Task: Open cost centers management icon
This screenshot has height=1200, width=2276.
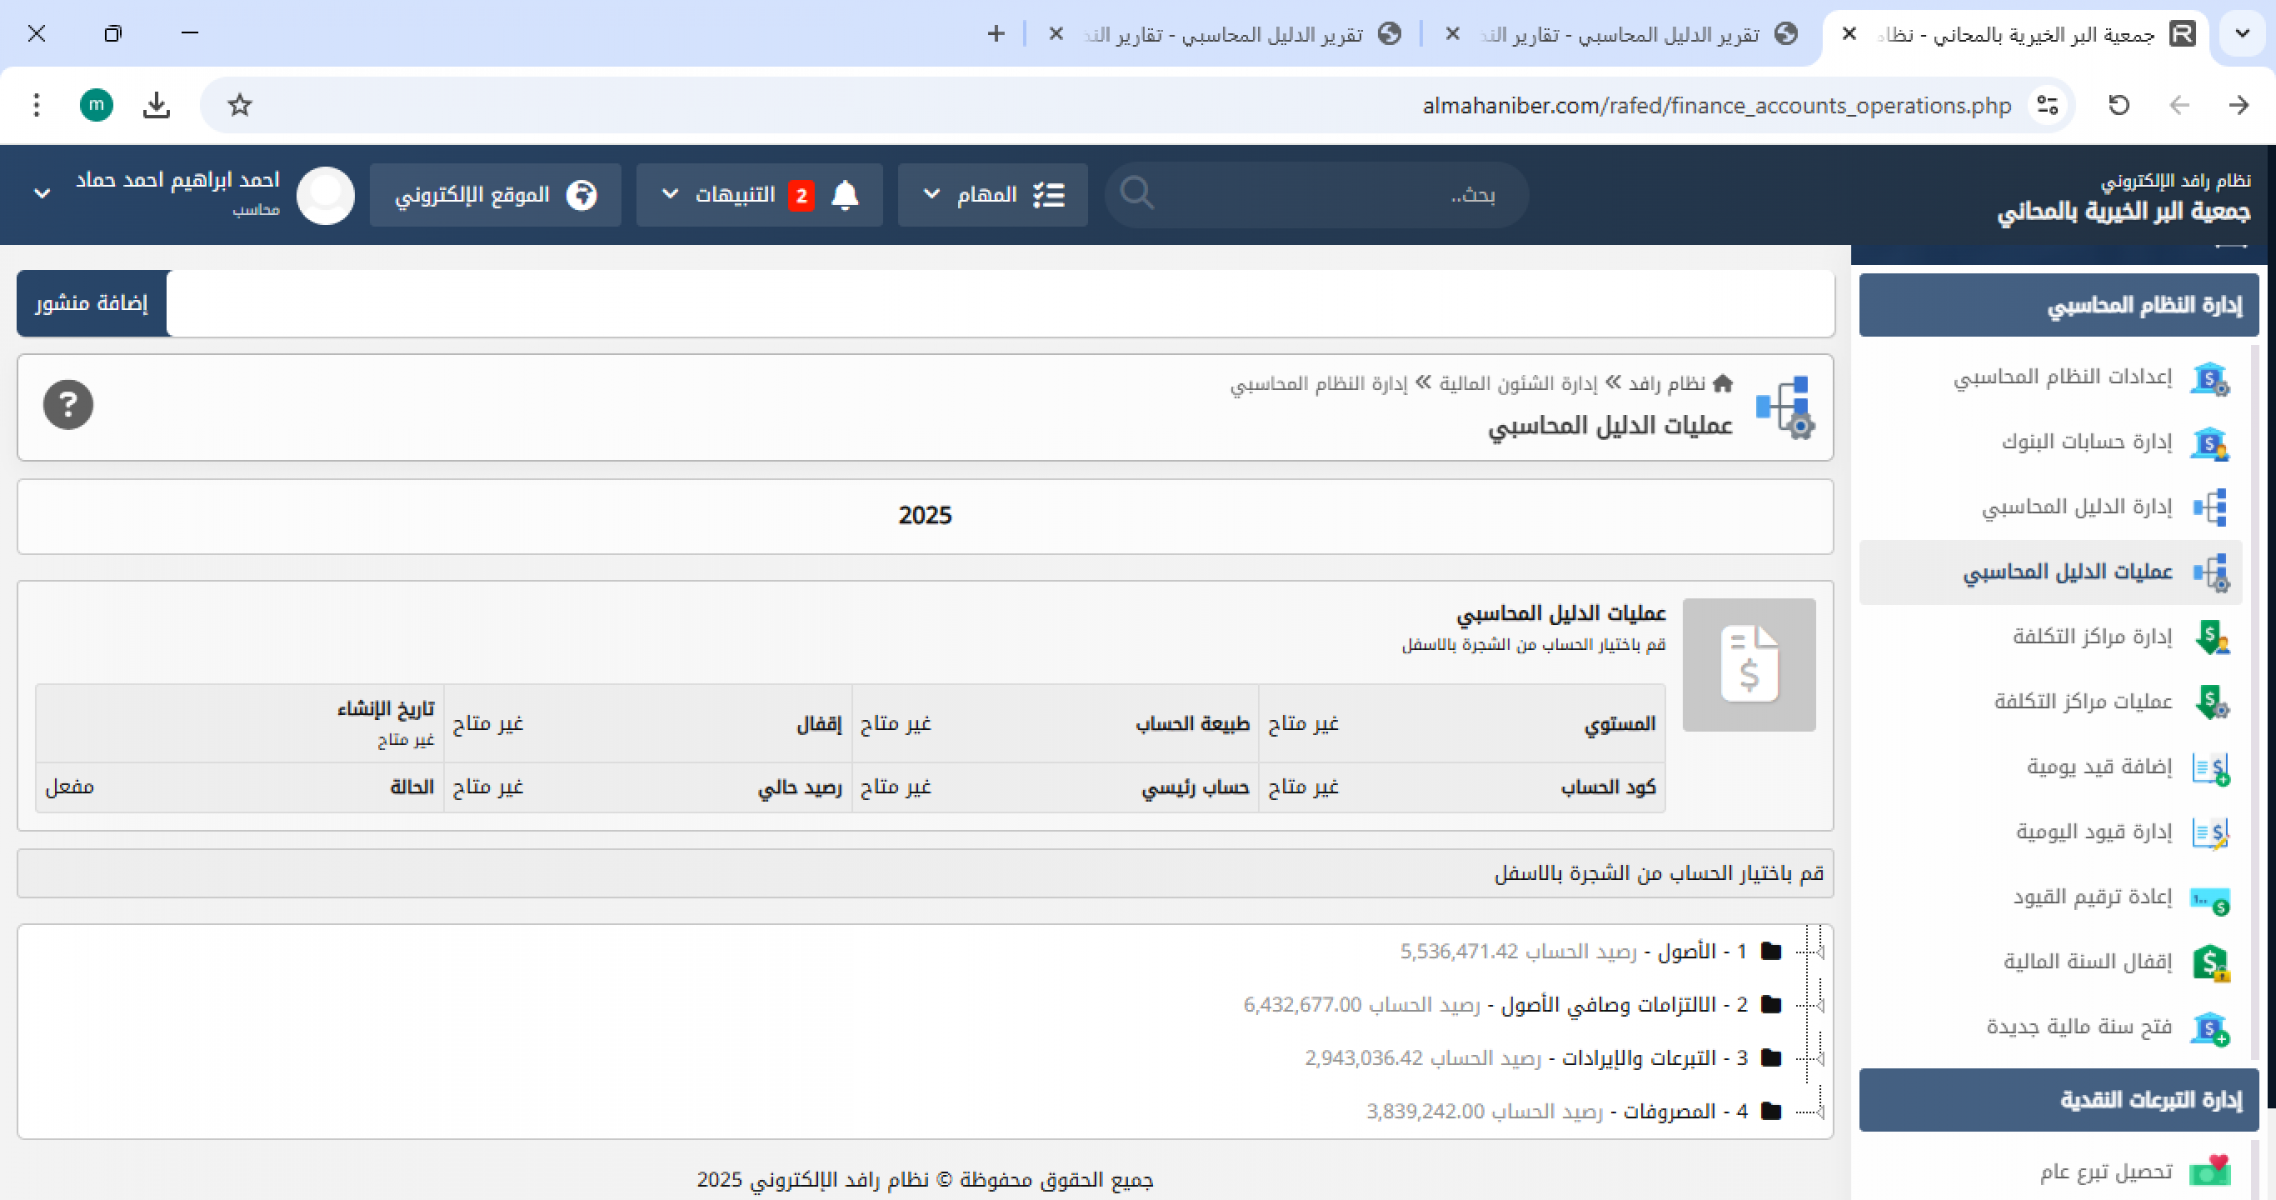Action: pos(2210,637)
